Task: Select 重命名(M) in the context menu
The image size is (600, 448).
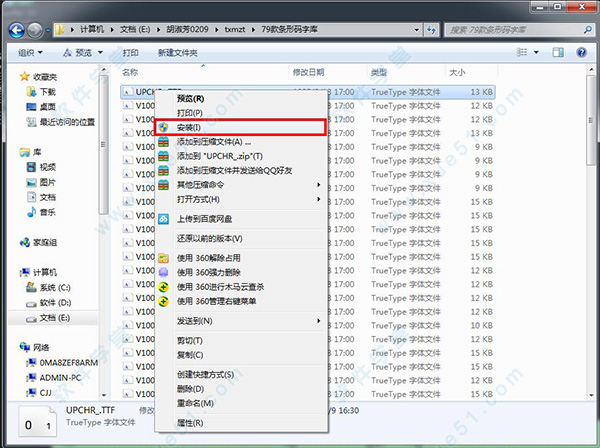Action: 240,404
